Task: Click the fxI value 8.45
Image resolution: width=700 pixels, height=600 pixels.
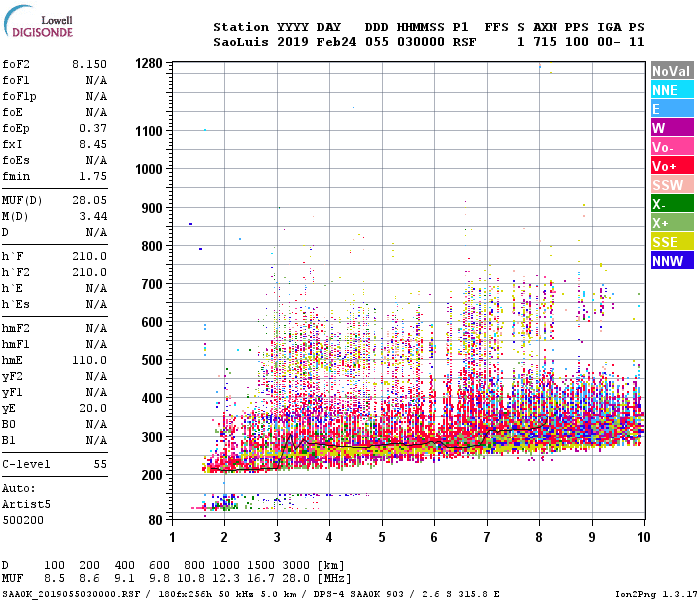Action: tap(93, 144)
